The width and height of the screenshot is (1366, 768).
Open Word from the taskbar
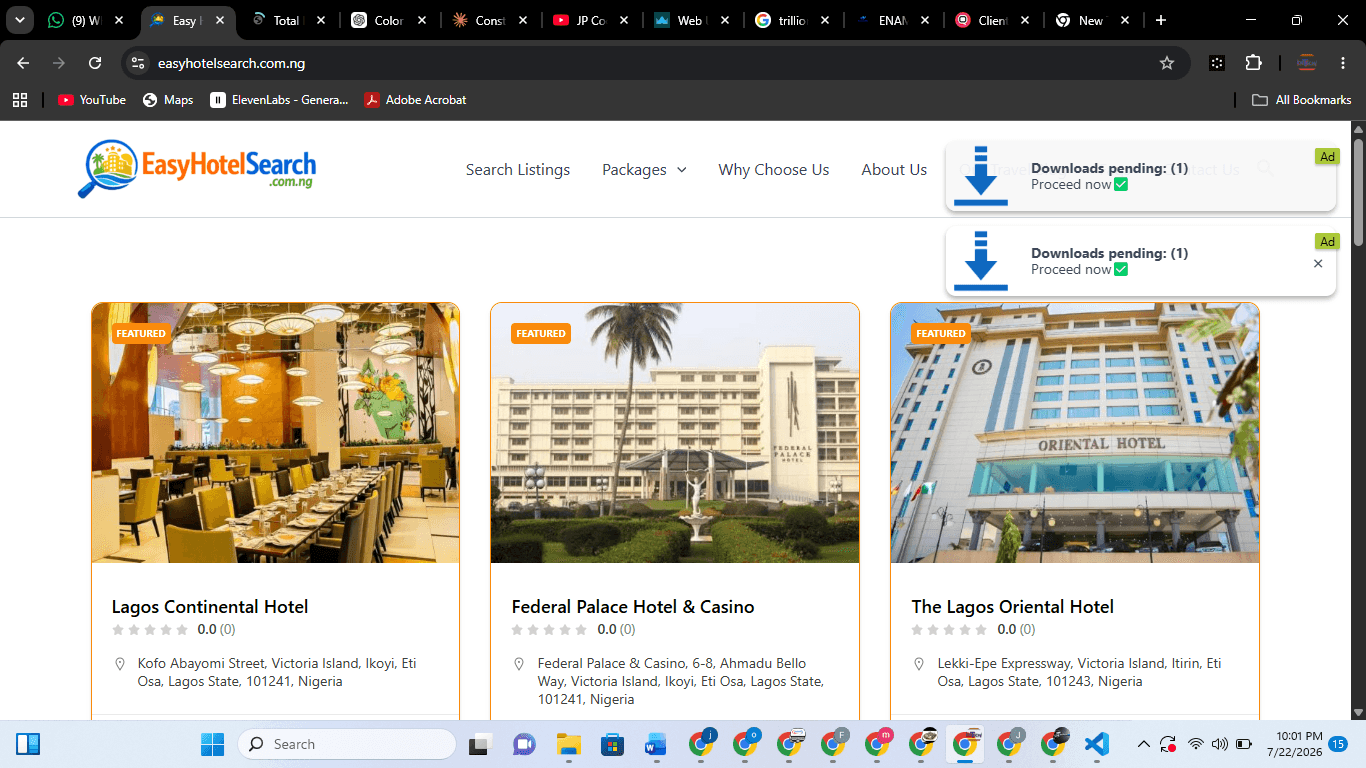pos(656,744)
